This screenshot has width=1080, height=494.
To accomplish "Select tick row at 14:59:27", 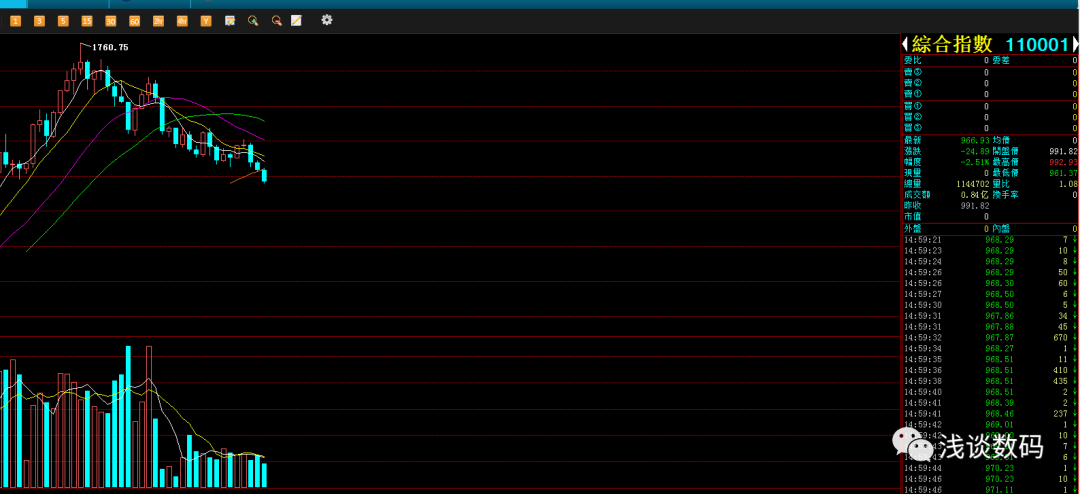I will tap(990, 294).
